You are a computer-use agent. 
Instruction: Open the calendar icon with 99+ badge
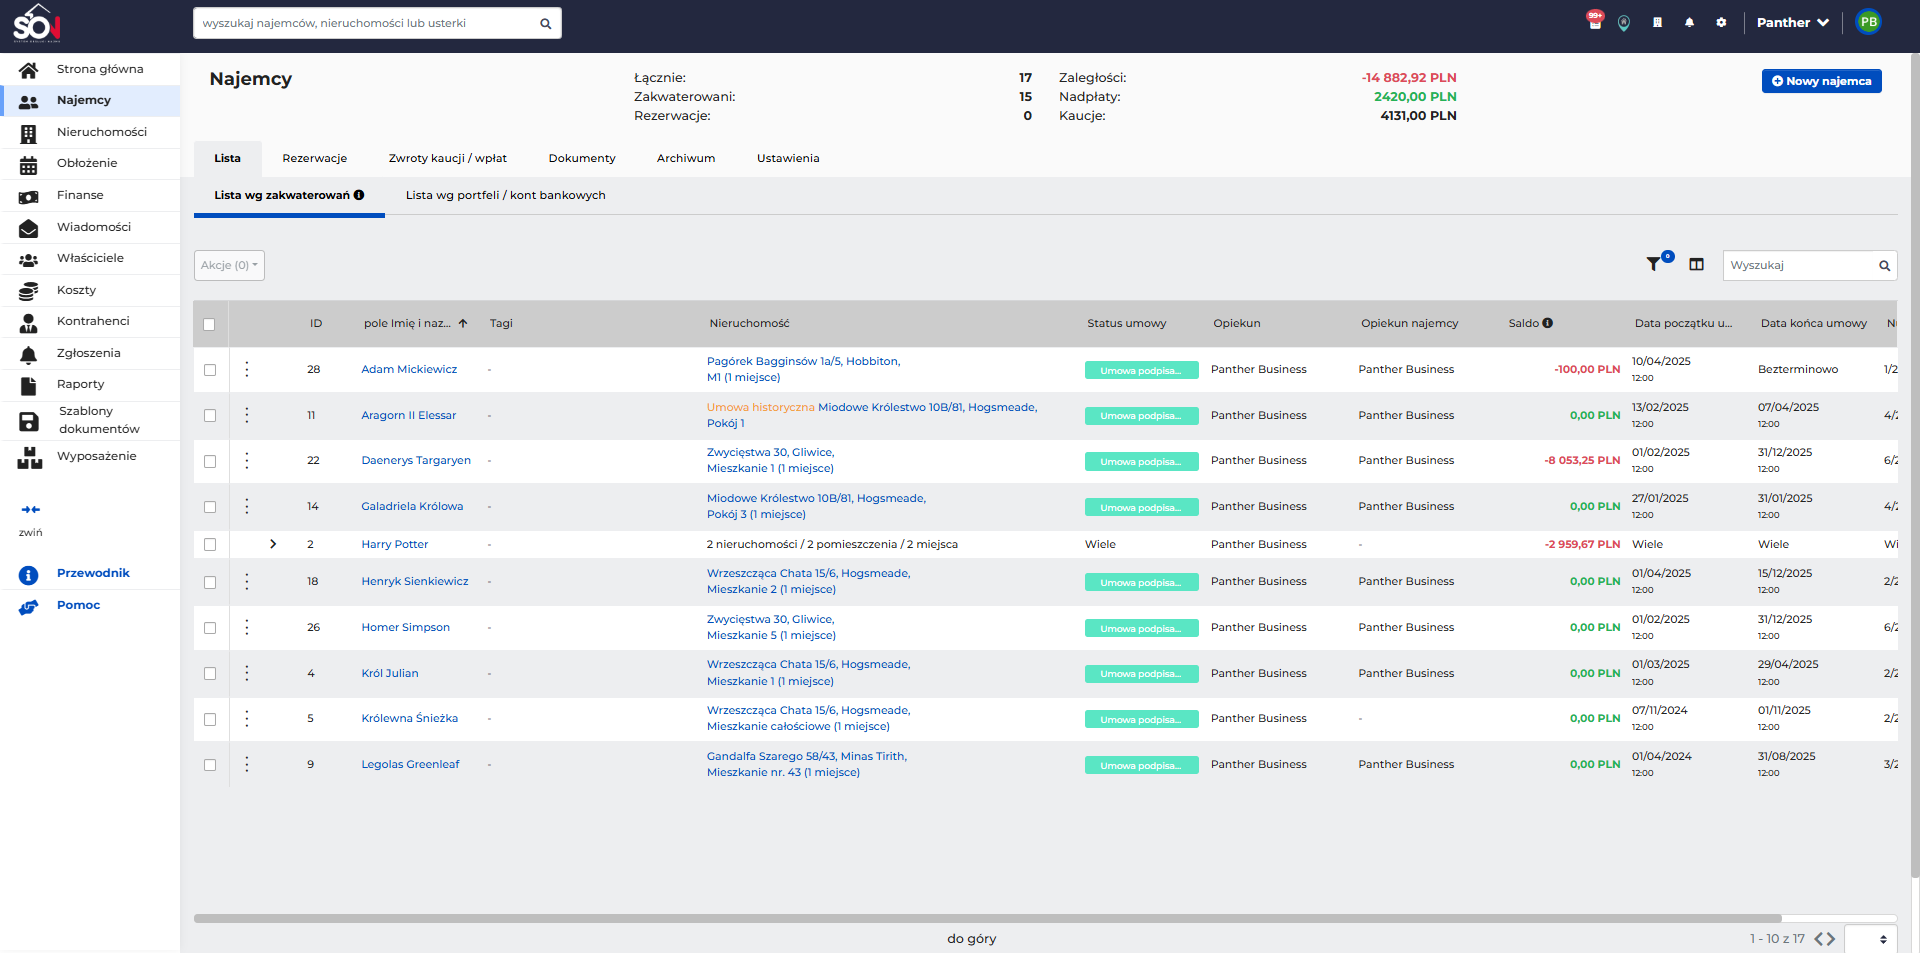[x=1594, y=21]
